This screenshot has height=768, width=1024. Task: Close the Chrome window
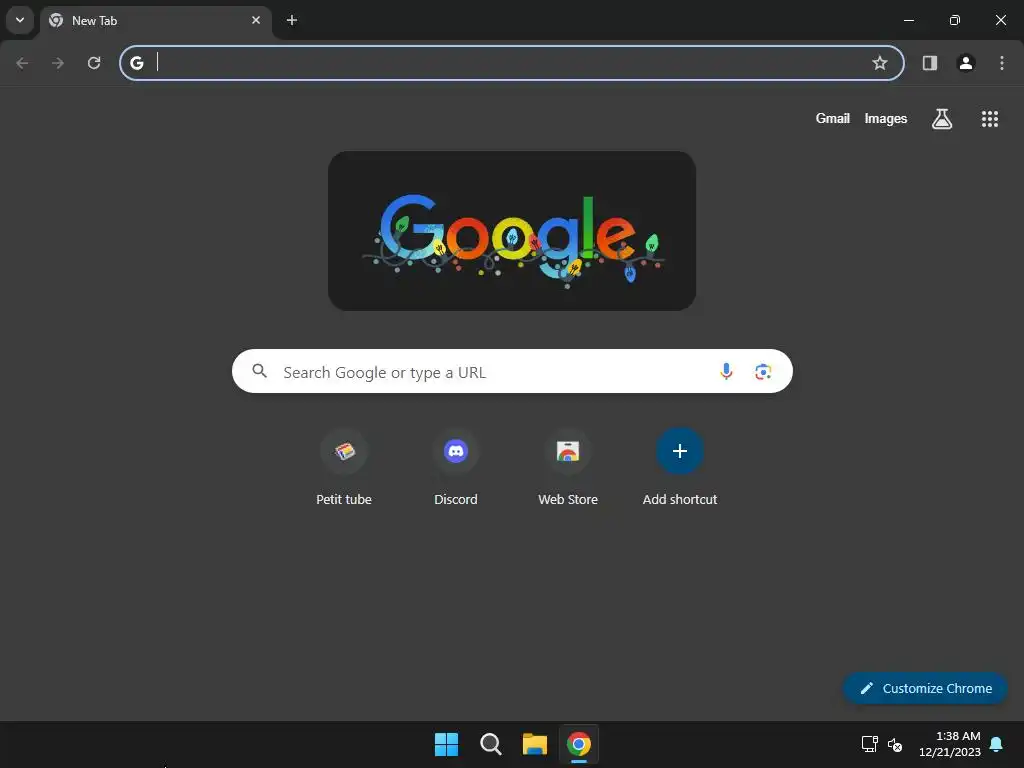point(1000,20)
